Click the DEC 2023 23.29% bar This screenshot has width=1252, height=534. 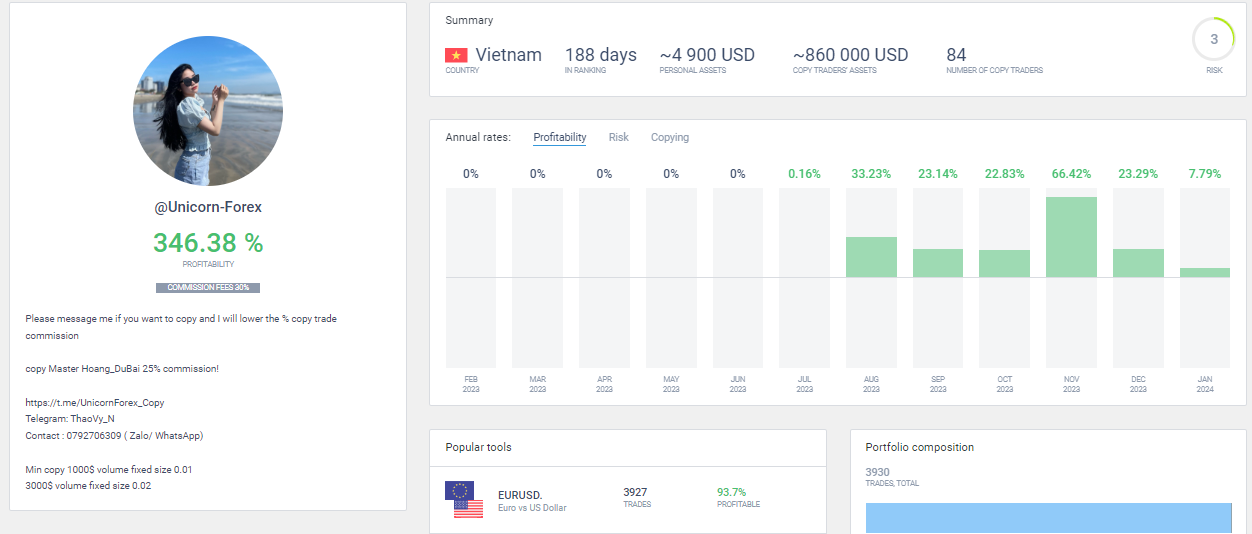(x=1138, y=263)
